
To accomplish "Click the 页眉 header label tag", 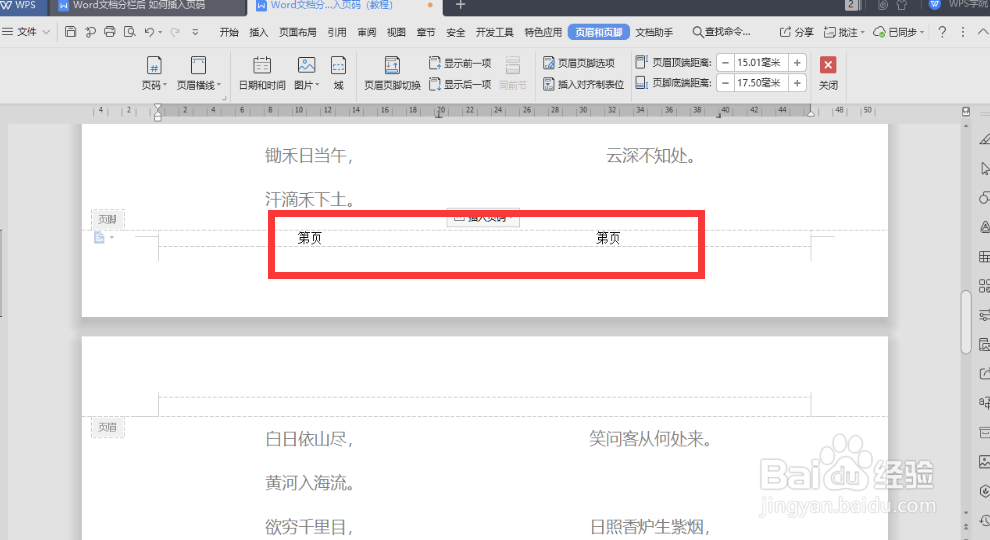I will pos(107,428).
